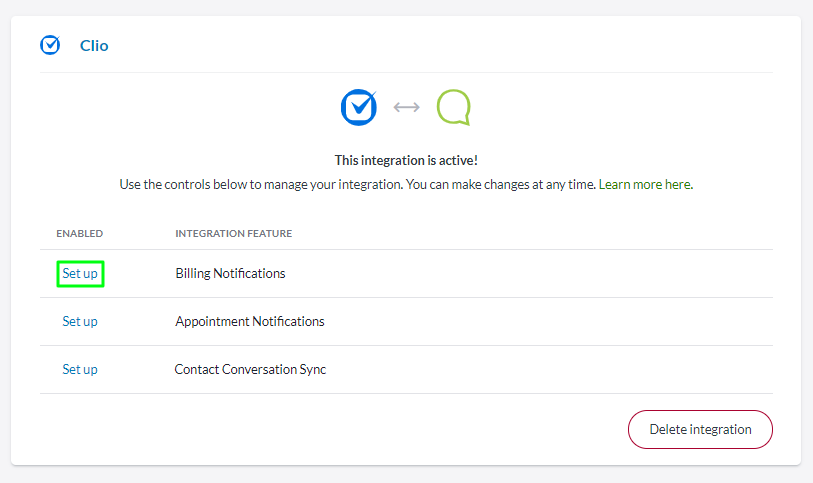Screen dimensions: 813x483
Task: Set up Billing Notifications
Action: [x=80, y=273]
